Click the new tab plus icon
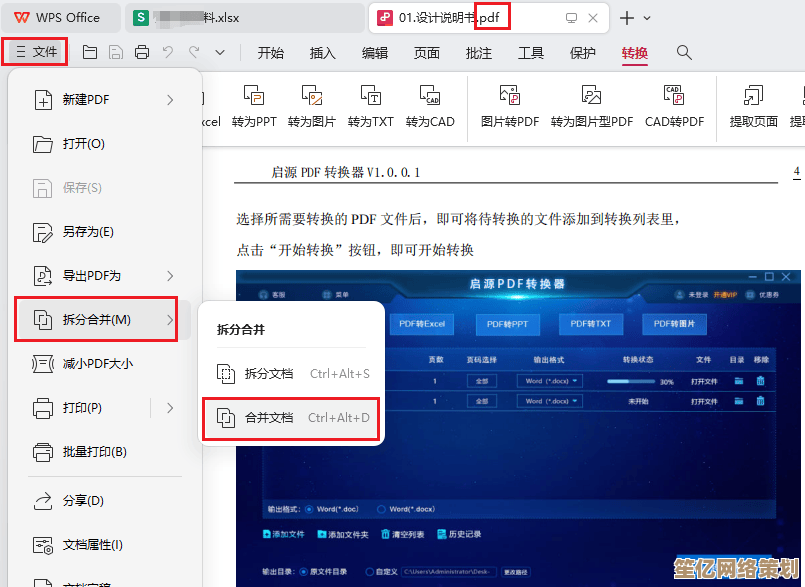This screenshot has height=587, width=805. (626, 18)
